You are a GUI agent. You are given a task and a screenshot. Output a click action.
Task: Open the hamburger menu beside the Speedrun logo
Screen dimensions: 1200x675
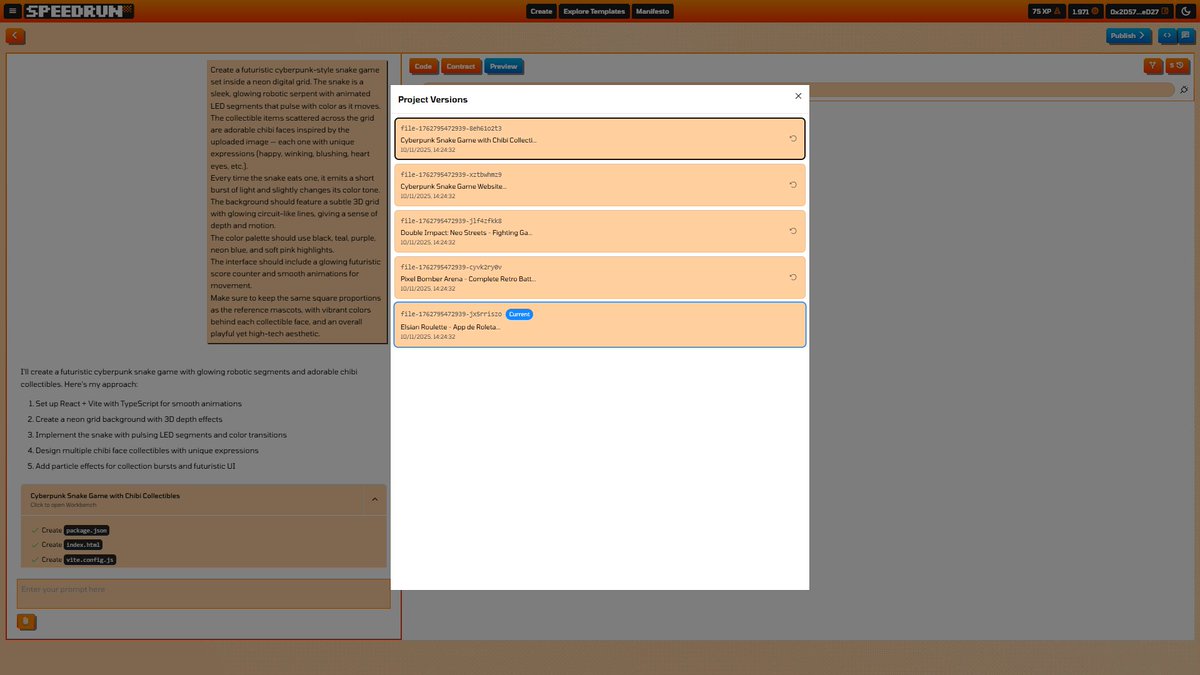(12, 11)
